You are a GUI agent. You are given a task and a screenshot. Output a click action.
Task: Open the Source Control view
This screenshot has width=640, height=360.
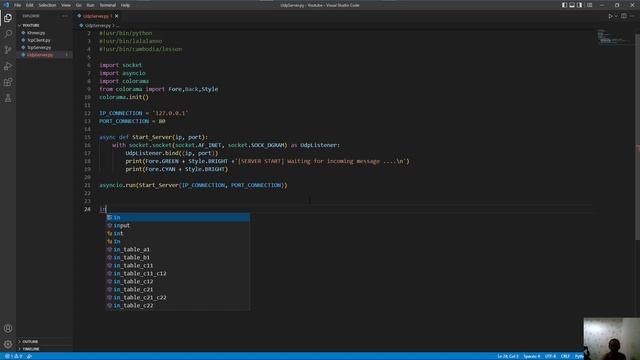click(8, 50)
